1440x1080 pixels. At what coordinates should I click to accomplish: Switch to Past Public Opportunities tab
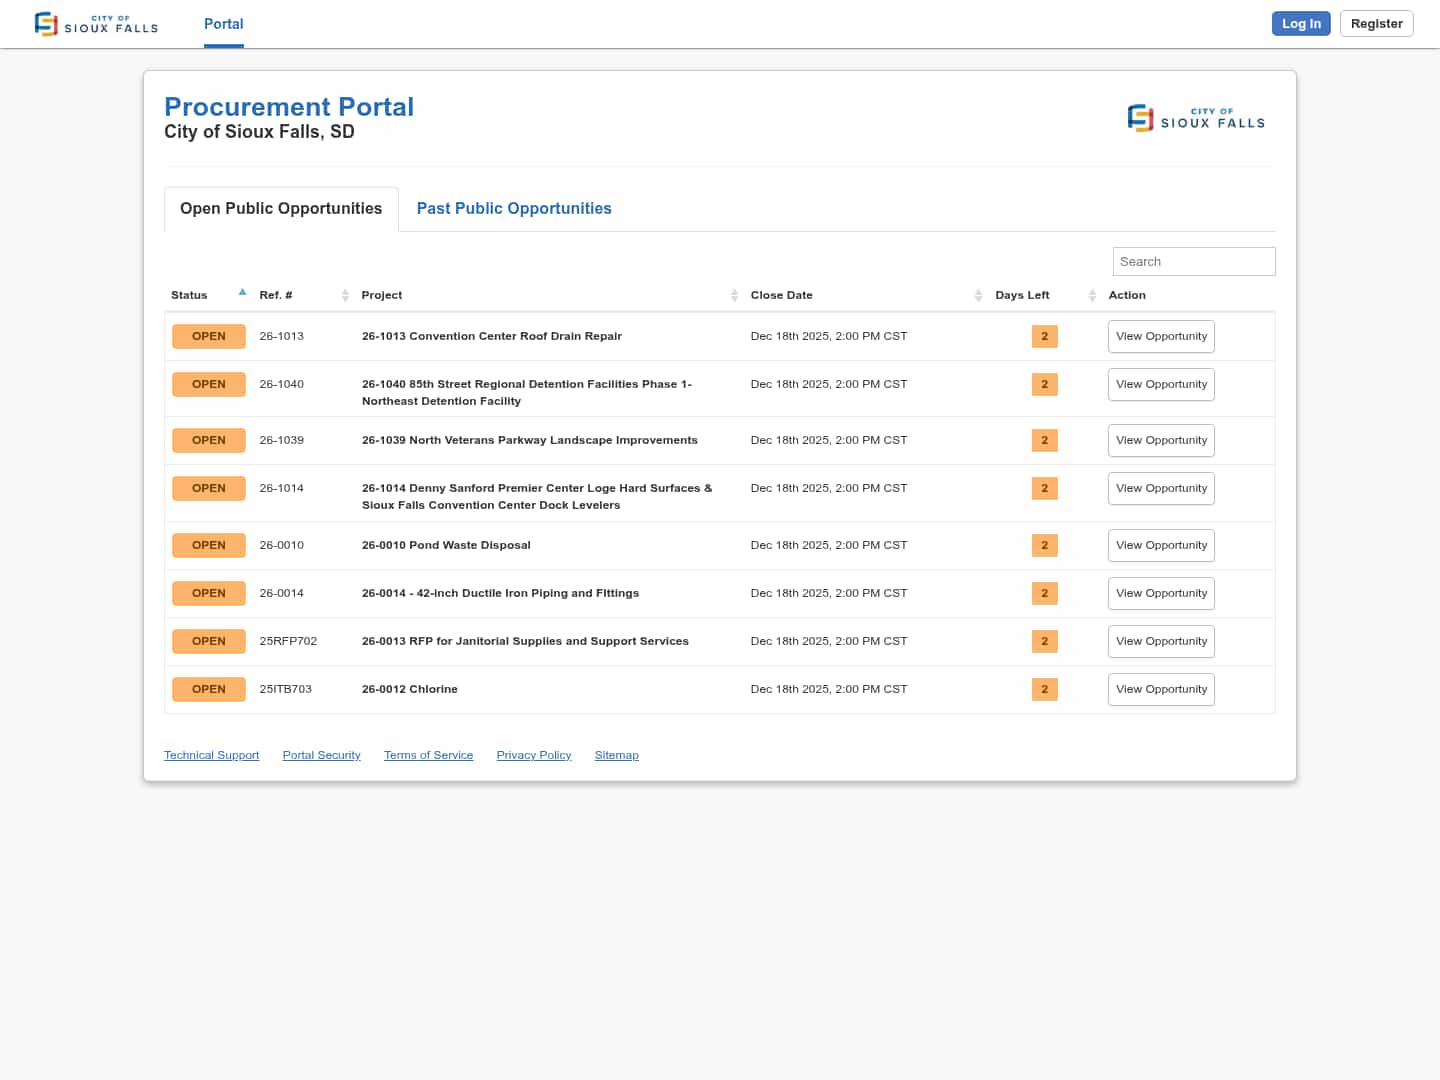(514, 208)
